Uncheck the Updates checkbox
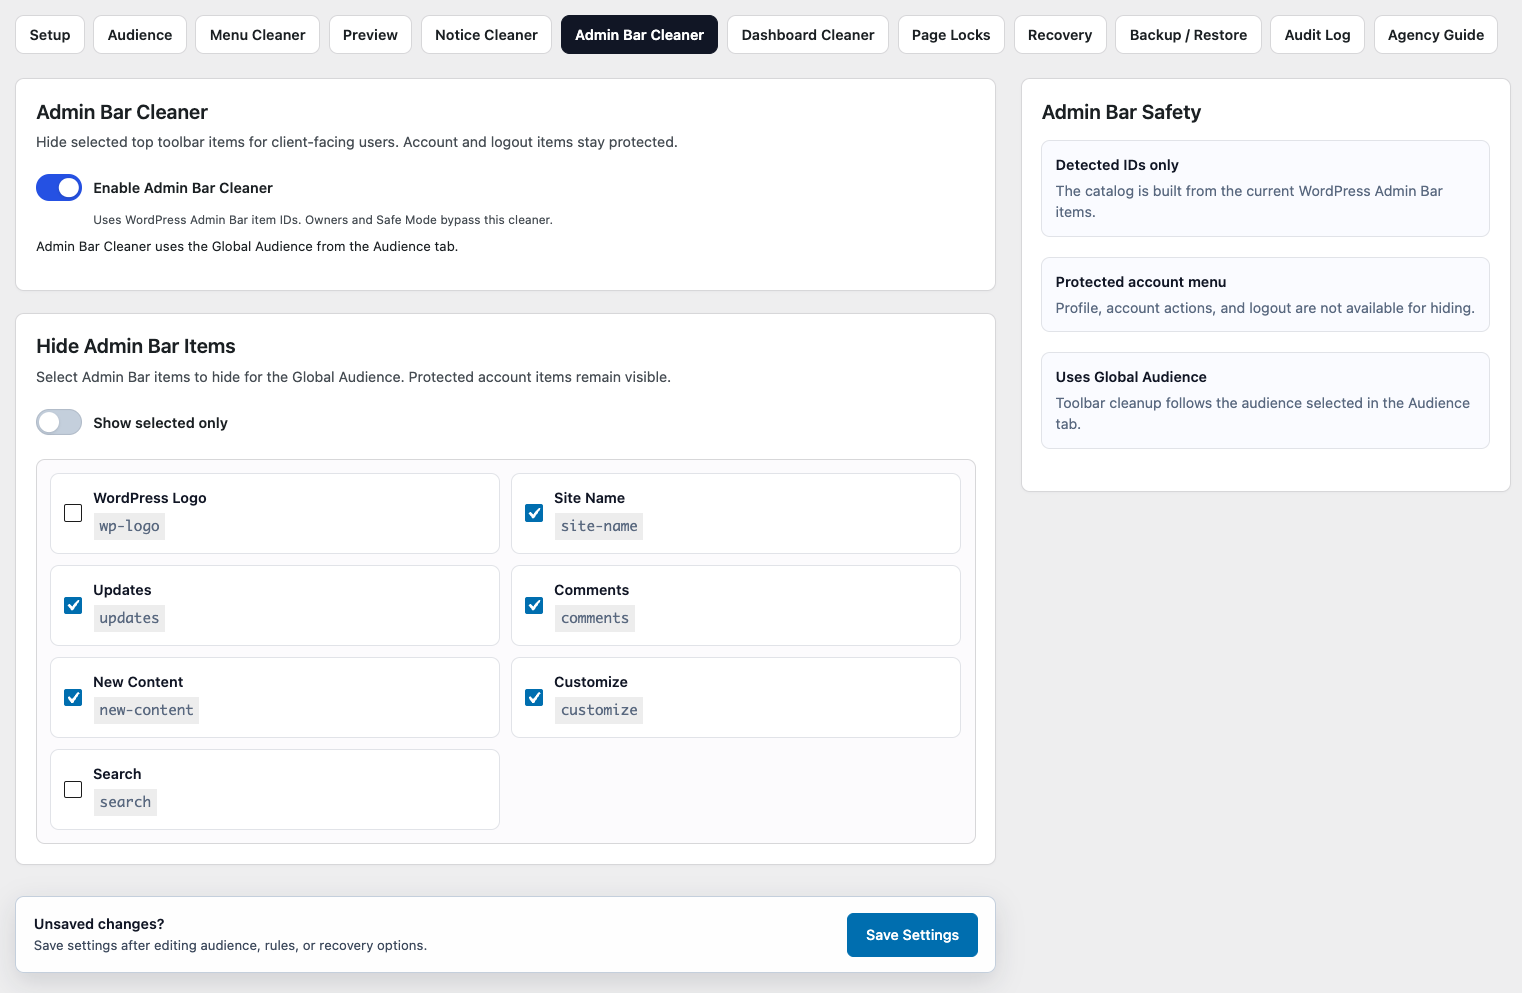1522x993 pixels. tap(73, 605)
